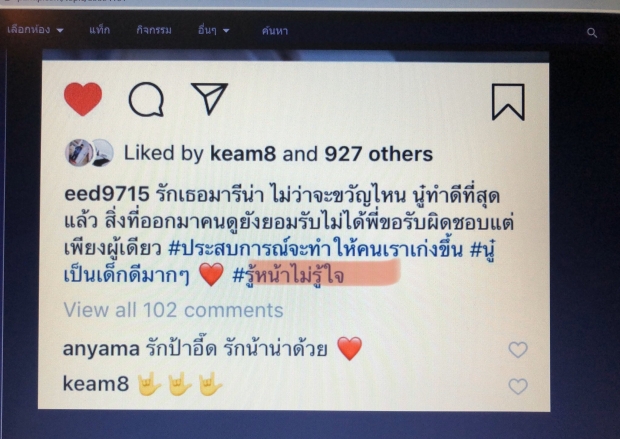Open hashtag #รู้หน้าไม่รู้ใจ
Image resolution: width=620 pixels, height=439 pixels.
pos(289,275)
